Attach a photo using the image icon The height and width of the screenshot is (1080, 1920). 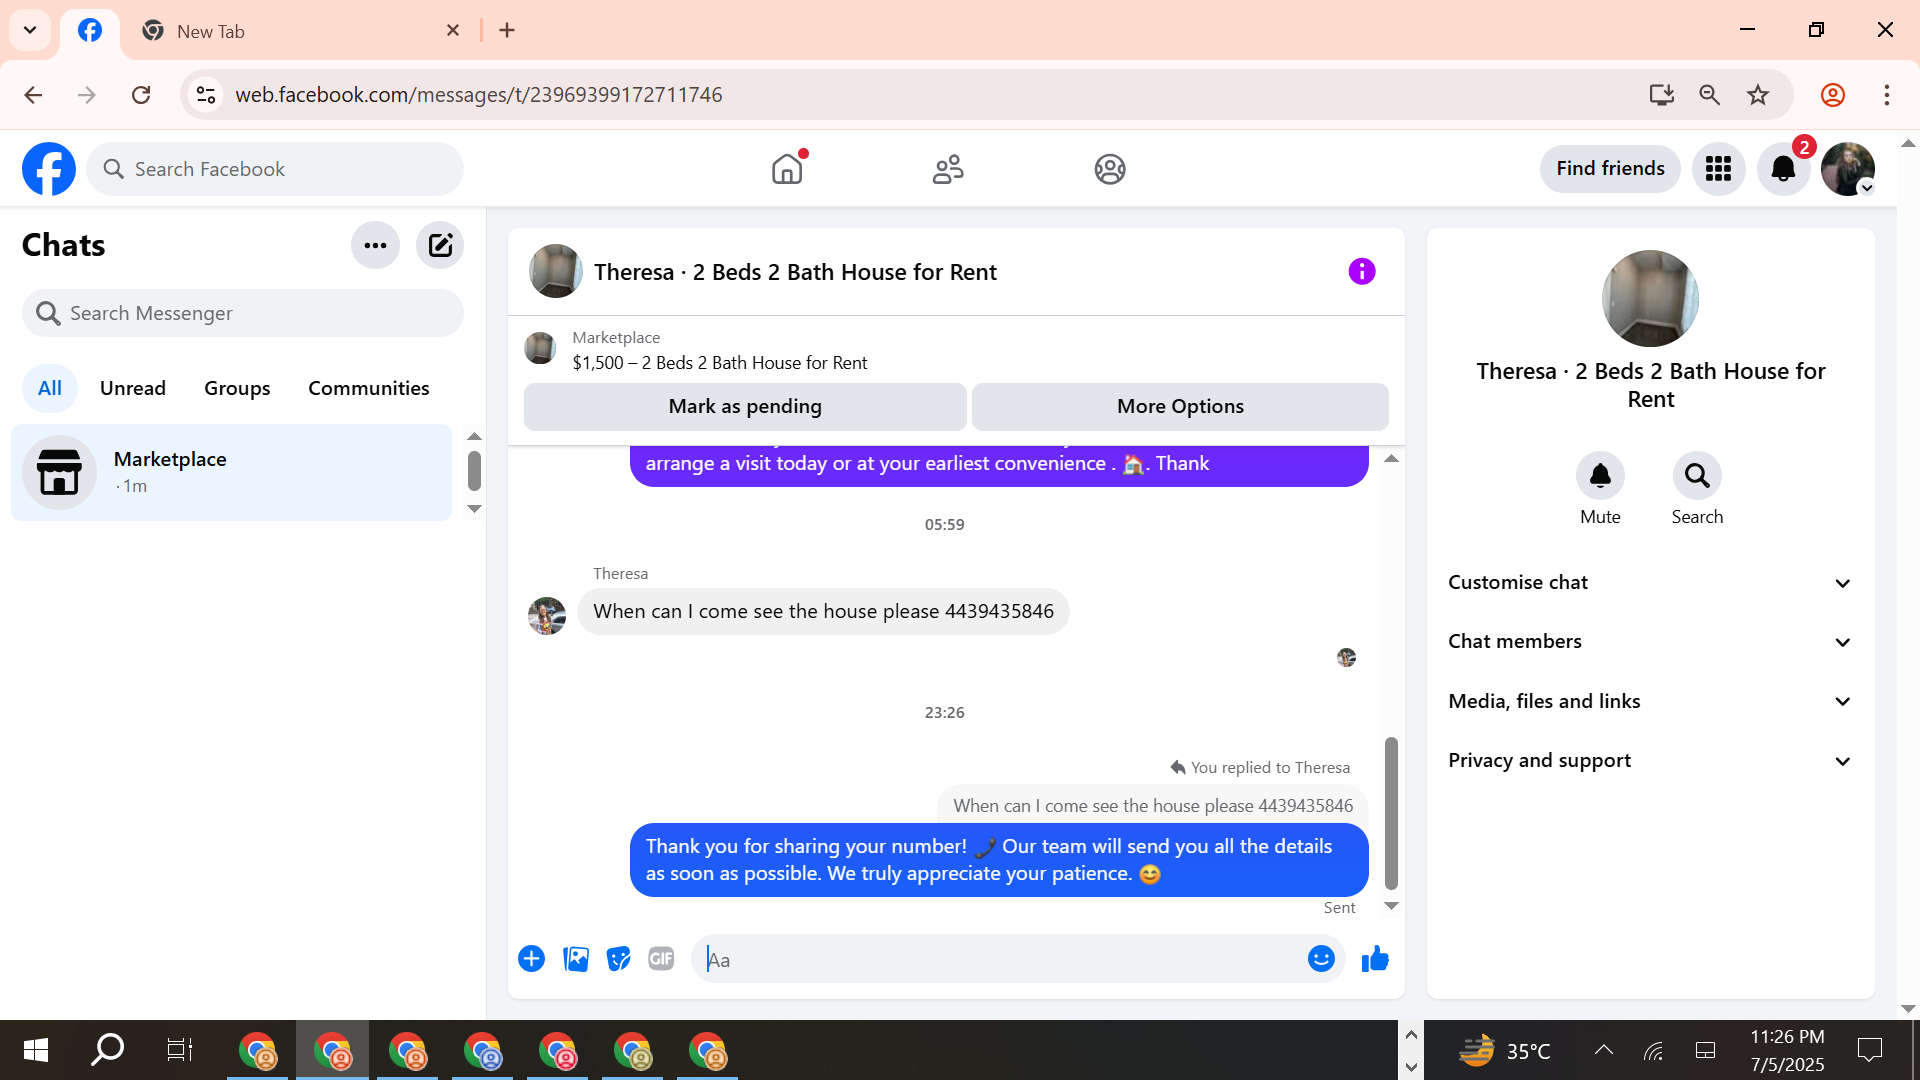pyautogui.click(x=576, y=959)
